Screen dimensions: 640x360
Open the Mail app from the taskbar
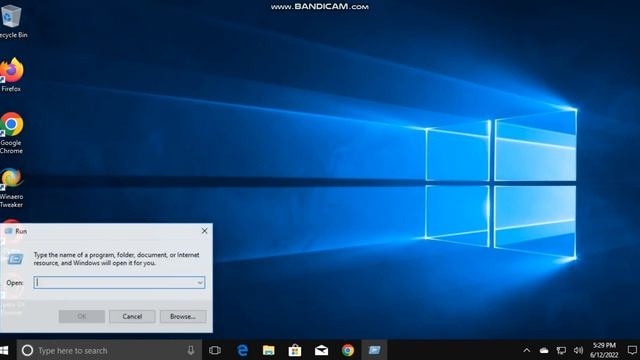coord(321,350)
